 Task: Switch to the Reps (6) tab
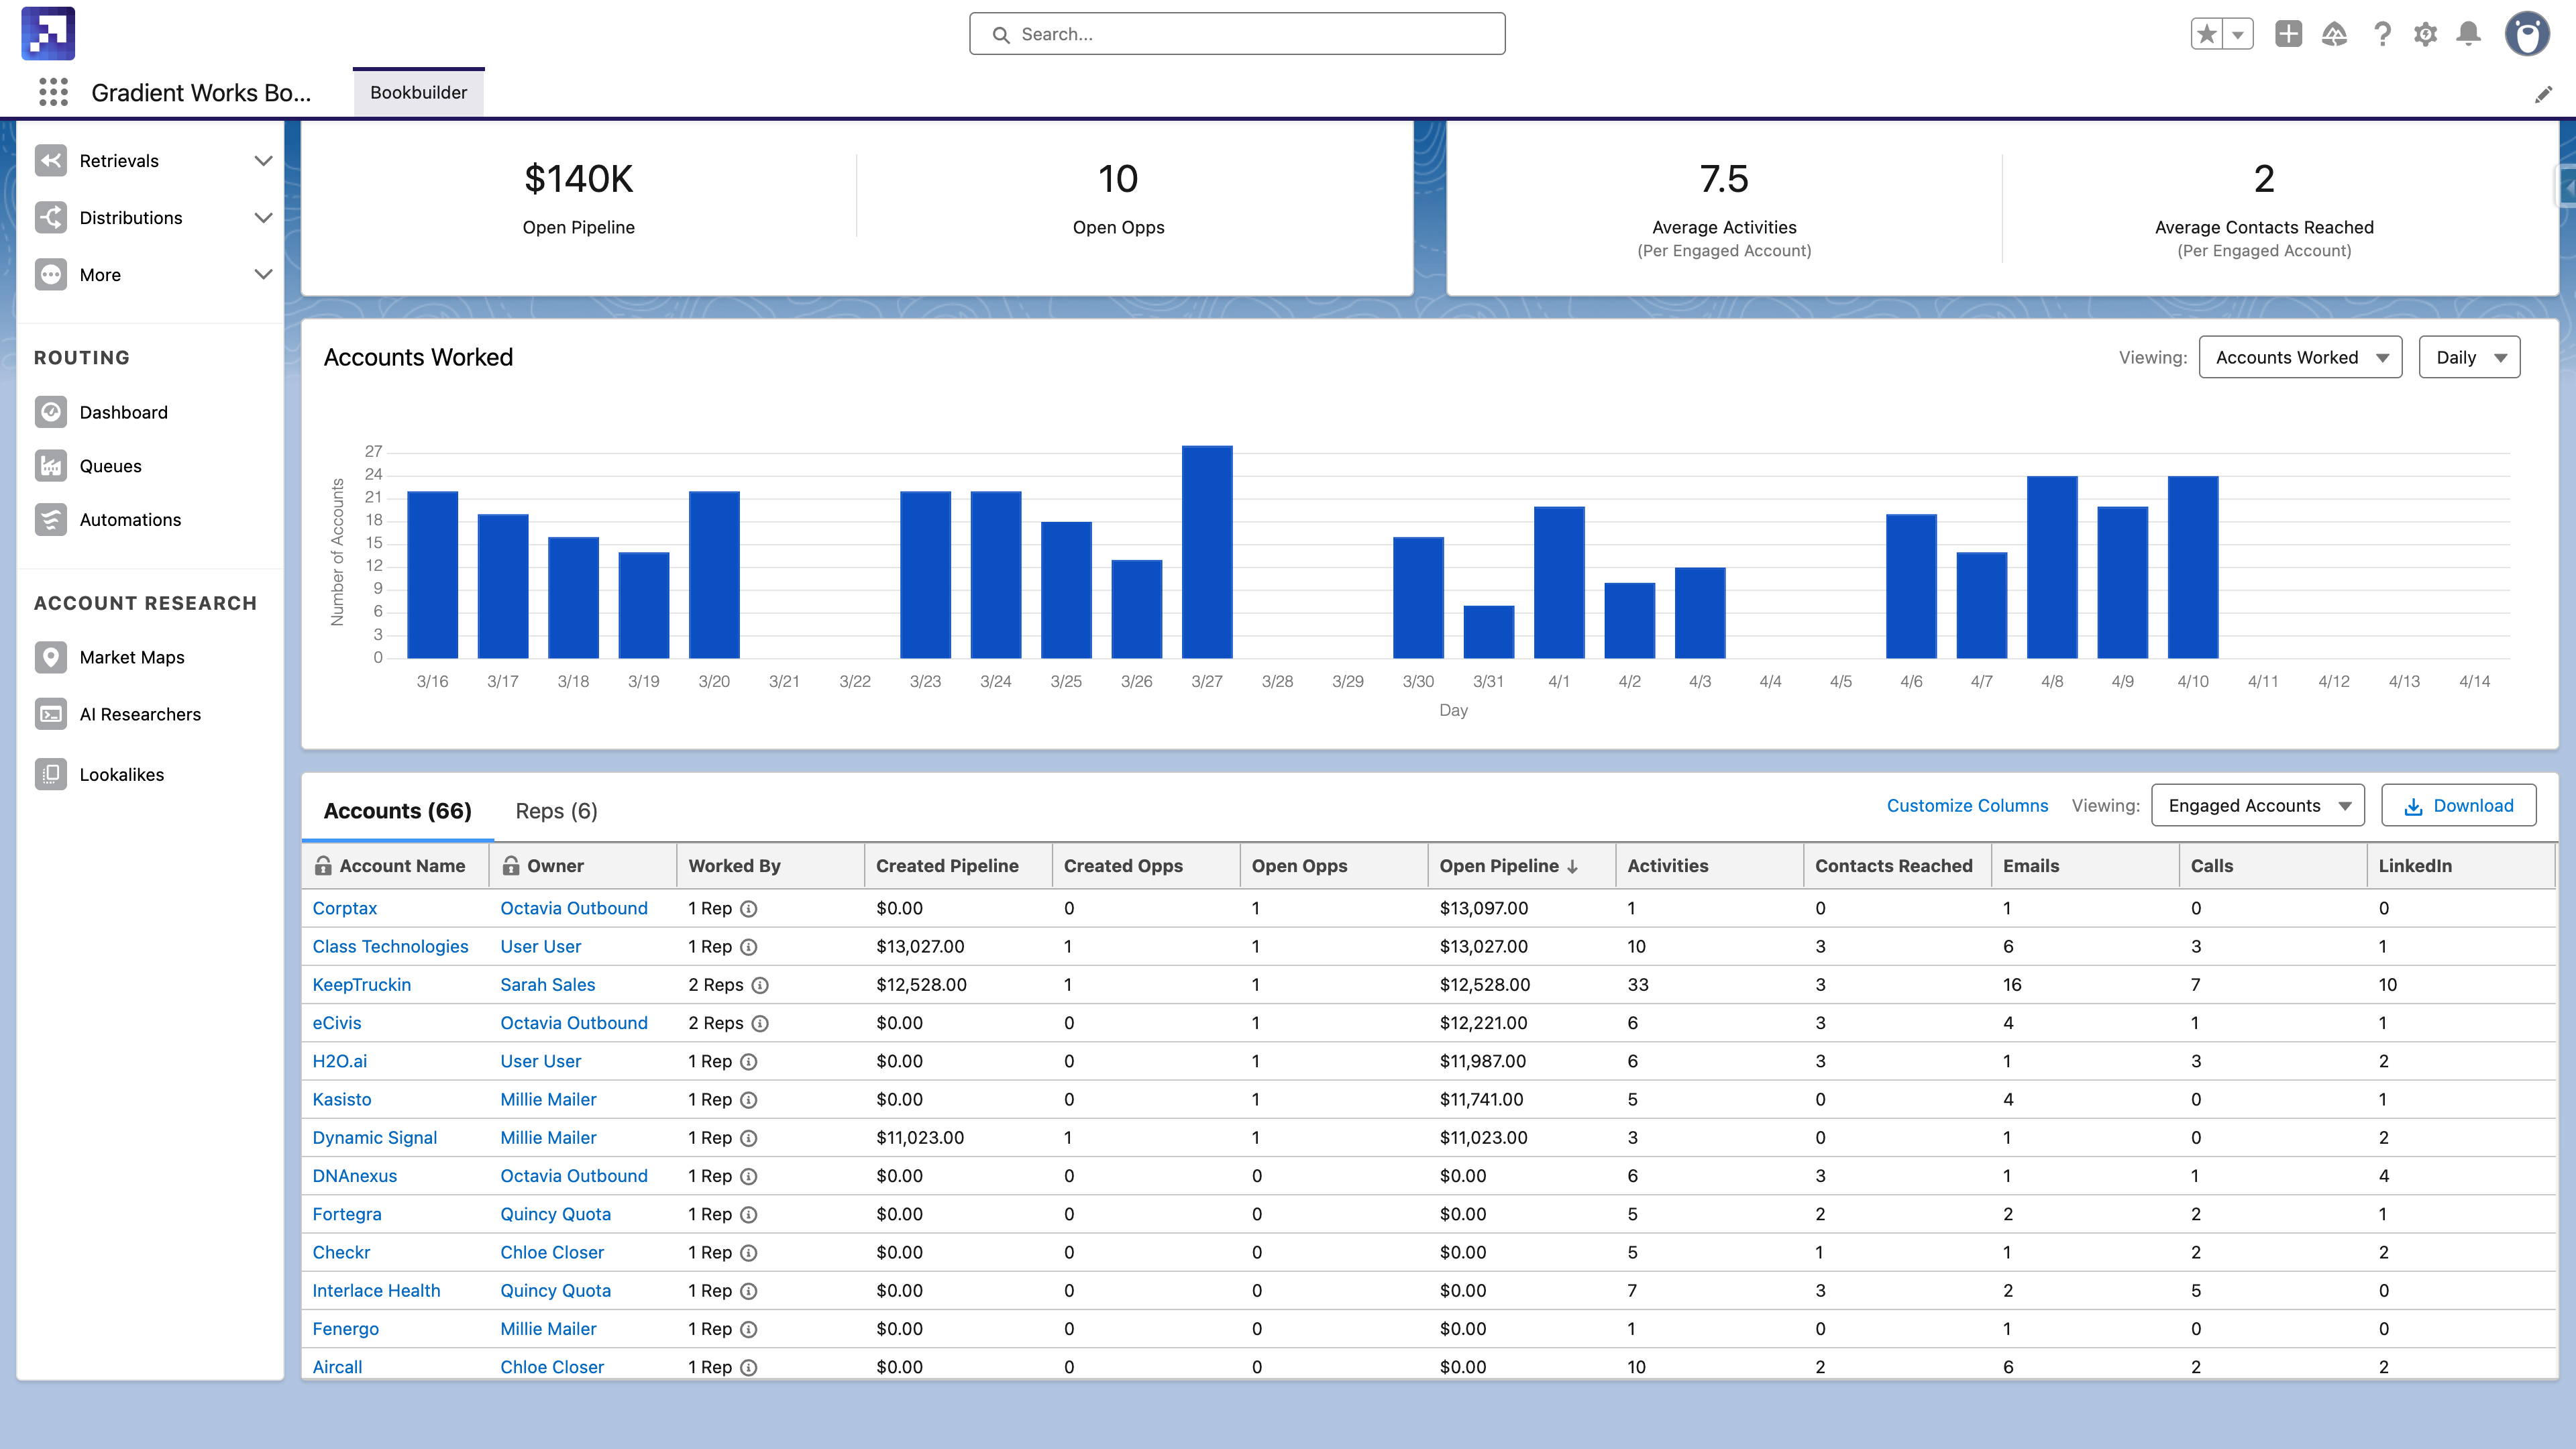coord(556,810)
